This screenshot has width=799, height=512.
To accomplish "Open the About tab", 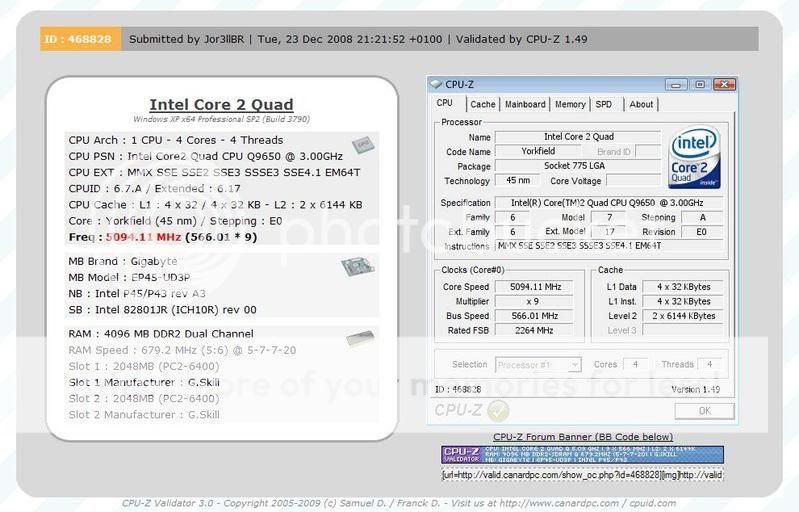I will coord(641,104).
